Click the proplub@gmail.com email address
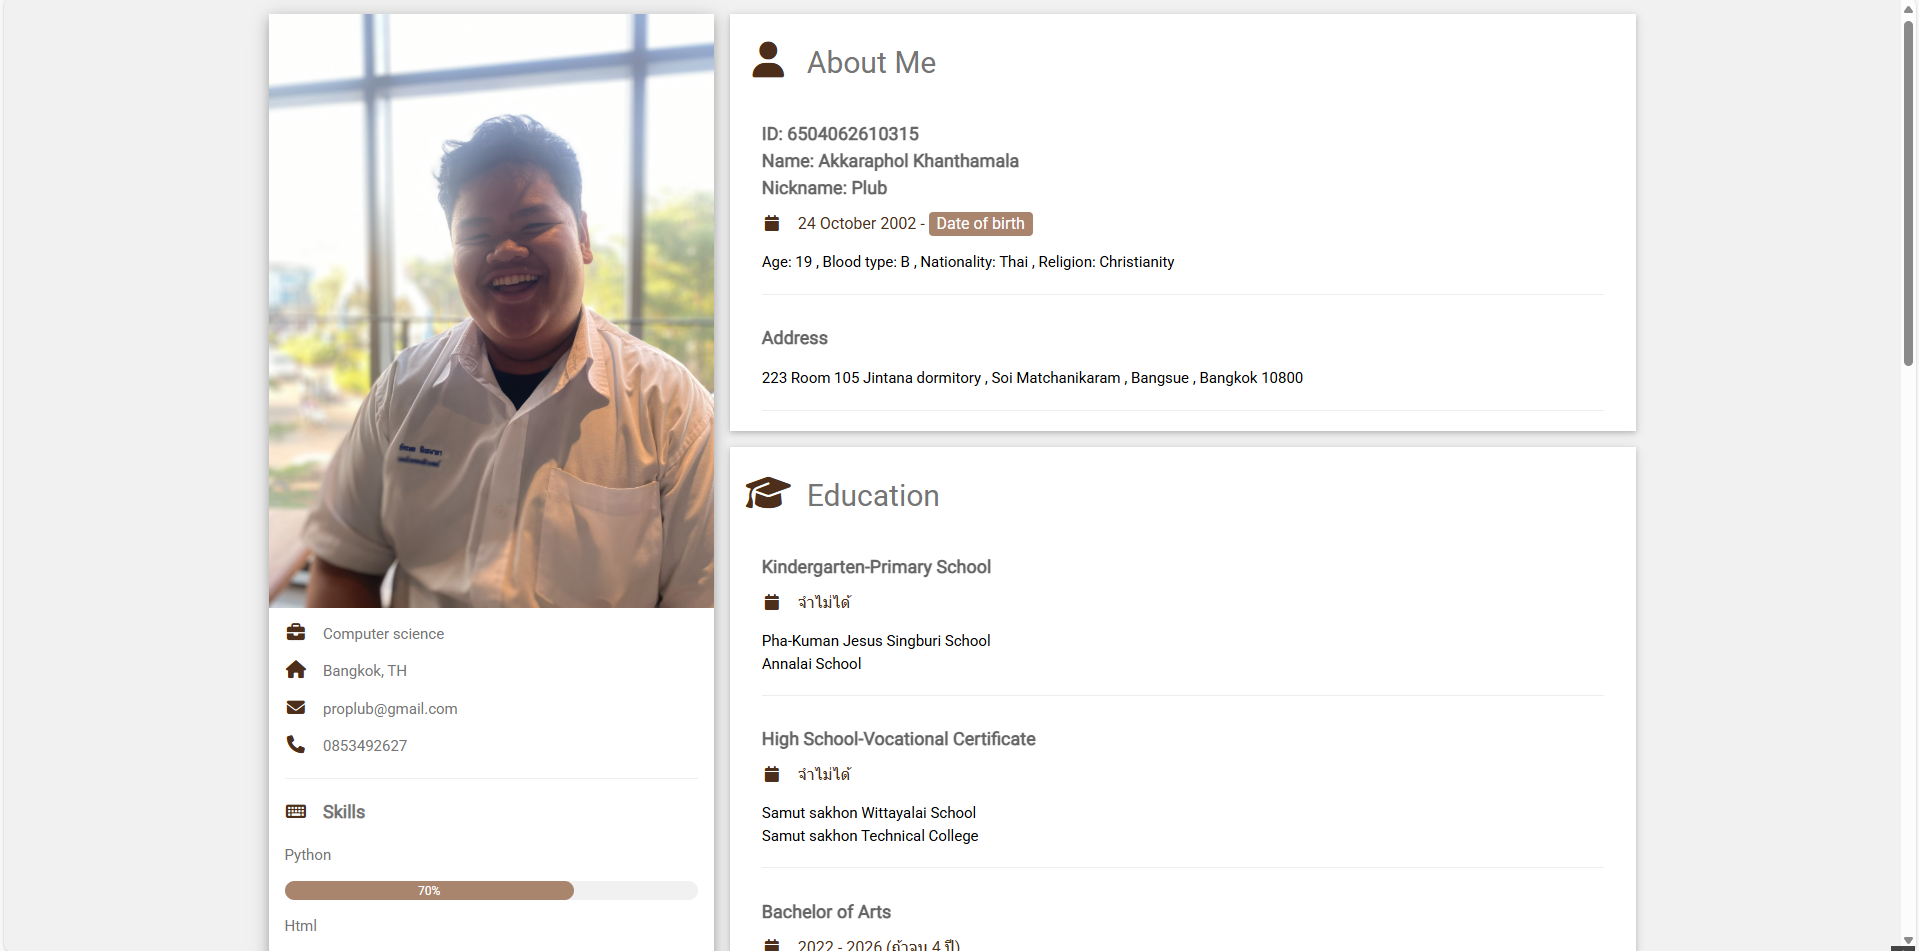The height and width of the screenshot is (951, 1919). pyautogui.click(x=390, y=709)
